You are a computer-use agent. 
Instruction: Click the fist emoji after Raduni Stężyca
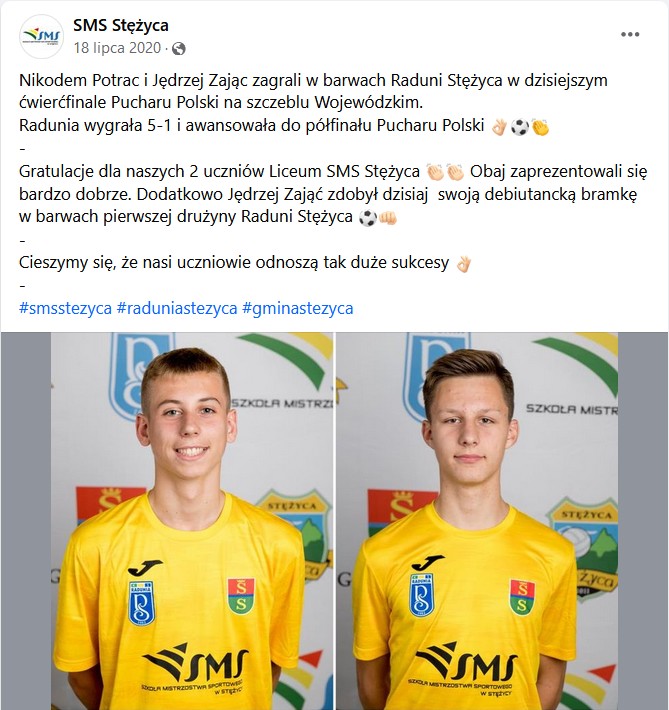tap(388, 218)
